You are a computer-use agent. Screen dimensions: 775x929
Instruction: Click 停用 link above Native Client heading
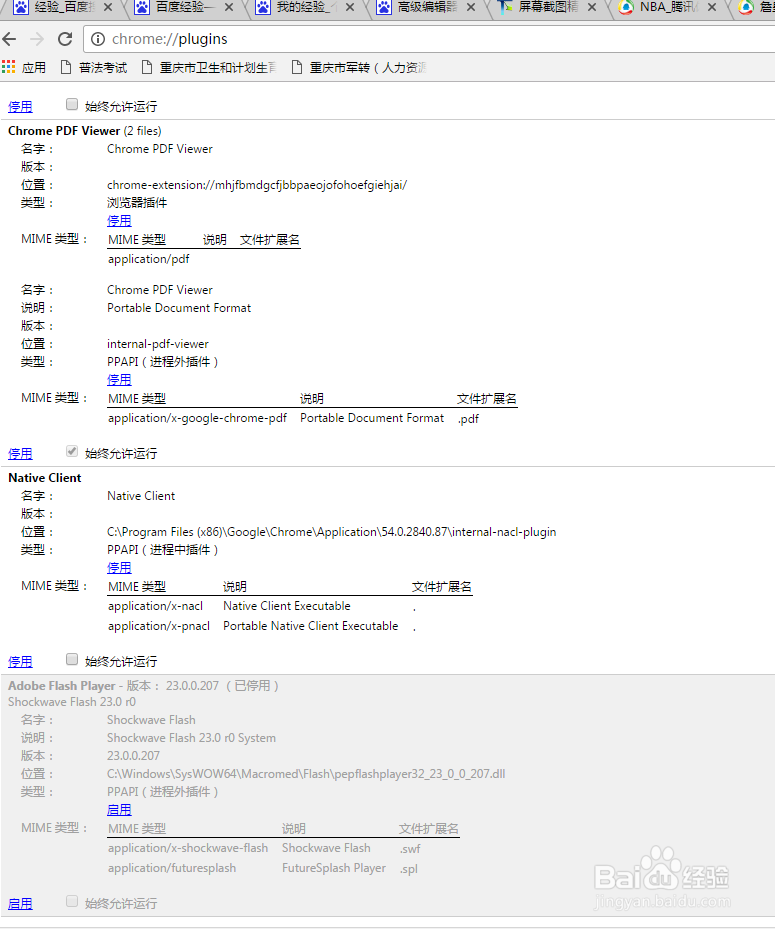[20, 454]
